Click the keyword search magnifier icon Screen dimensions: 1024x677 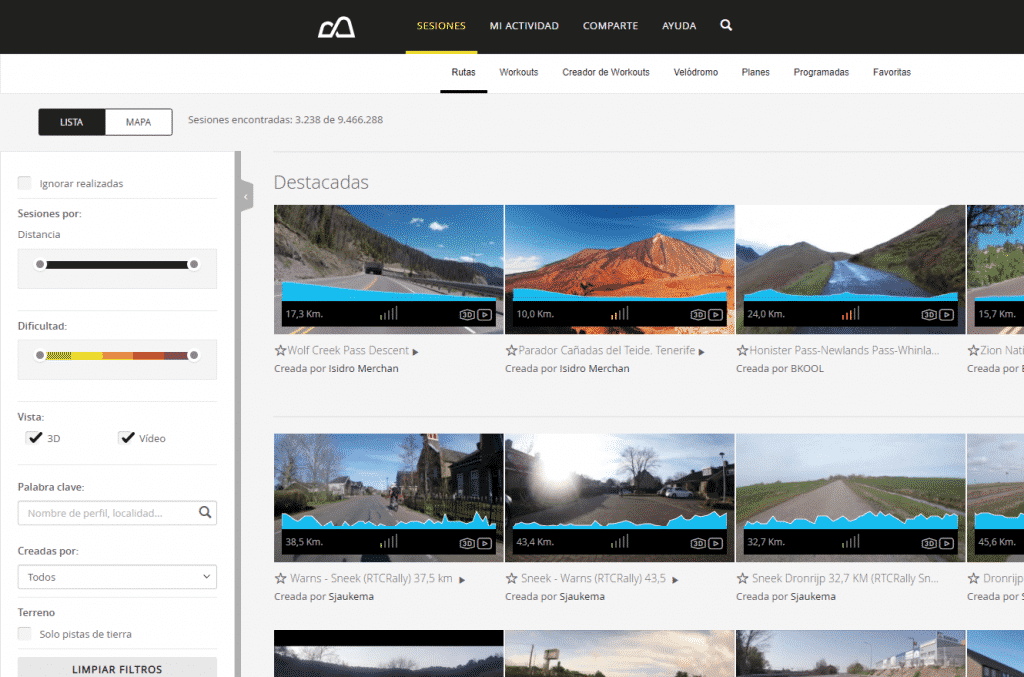tap(205, 512)
